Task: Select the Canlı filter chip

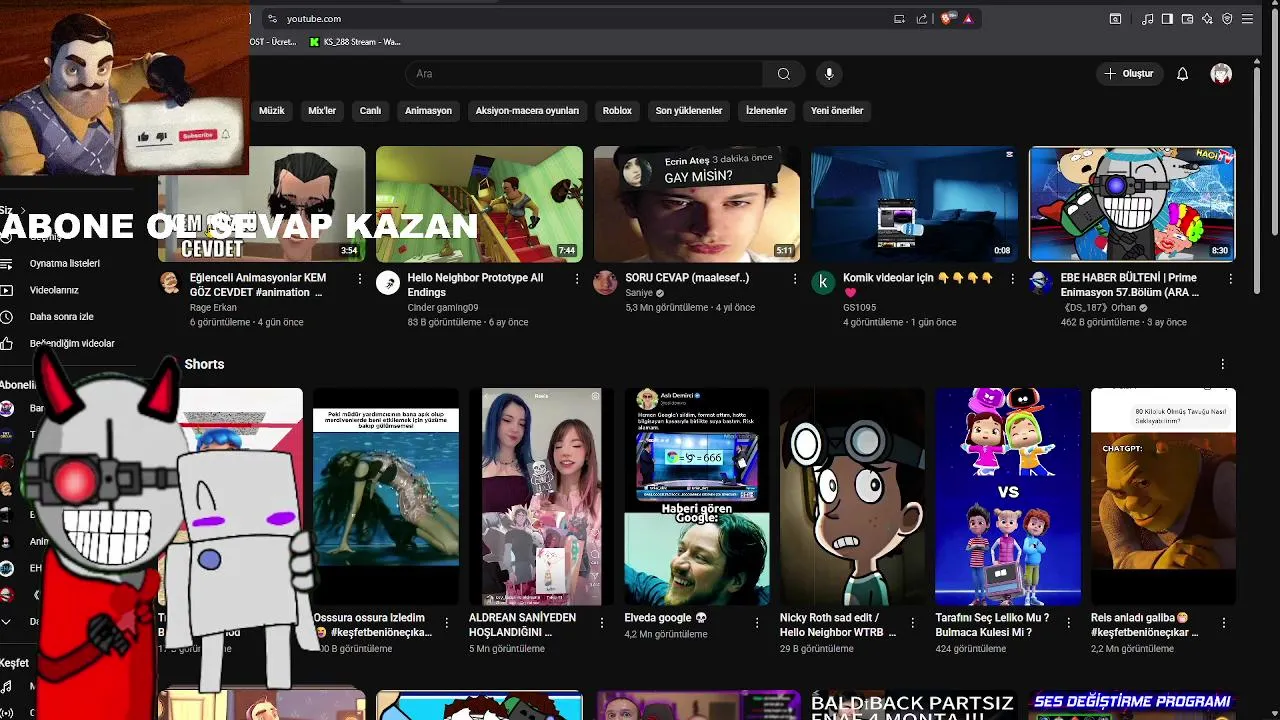Action: [370, 111]
